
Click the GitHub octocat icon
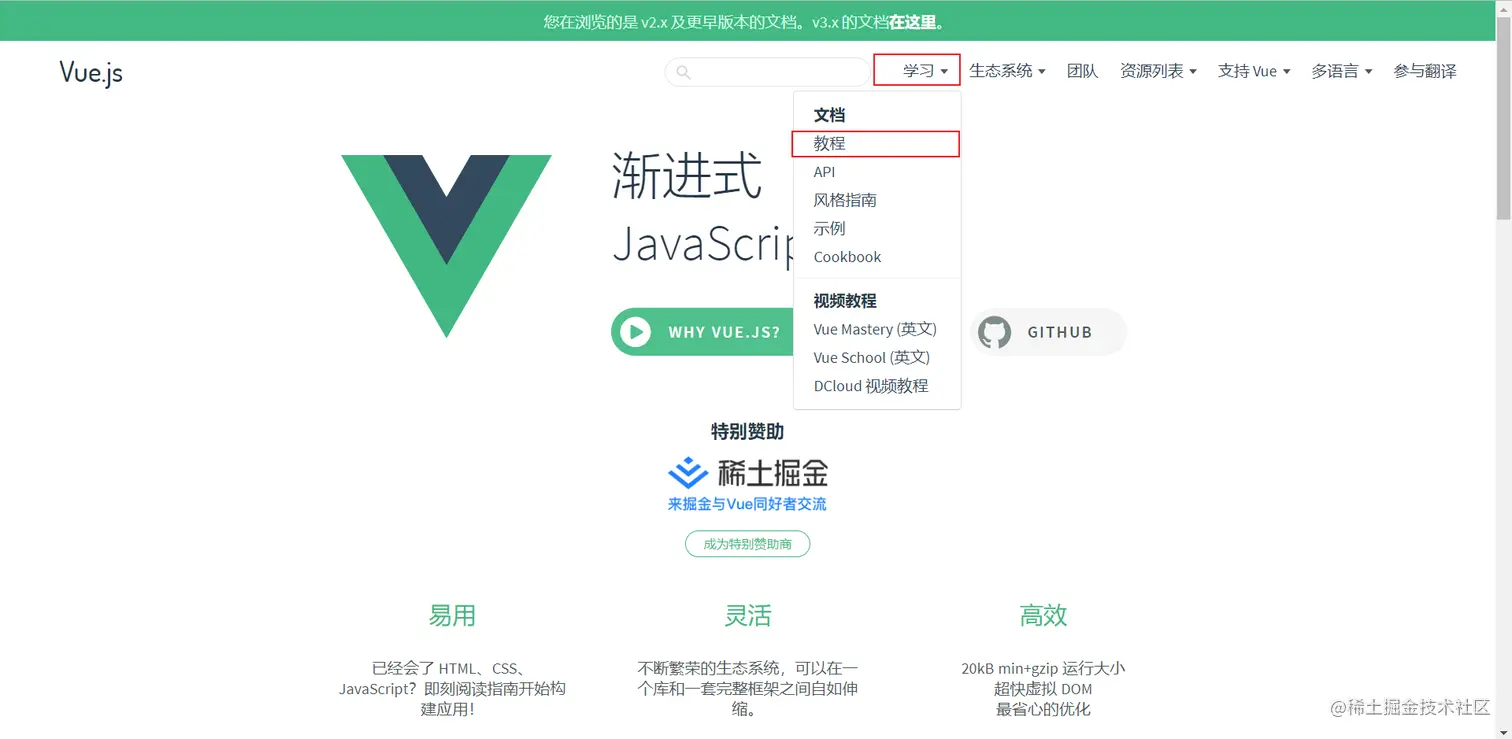(994, 332)
